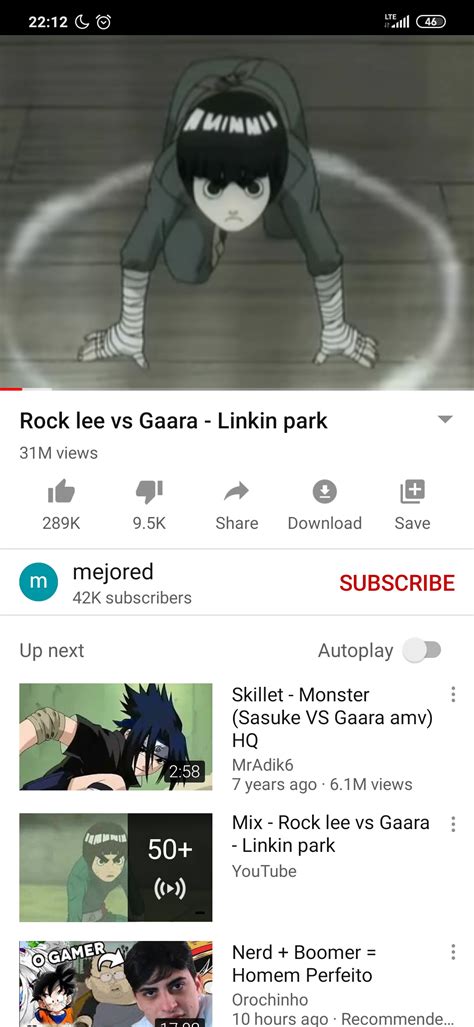The width and height of the screenshot is (474, 1027).
Task: Tap the thumbs down dislike icon
Action: [149, 491]
